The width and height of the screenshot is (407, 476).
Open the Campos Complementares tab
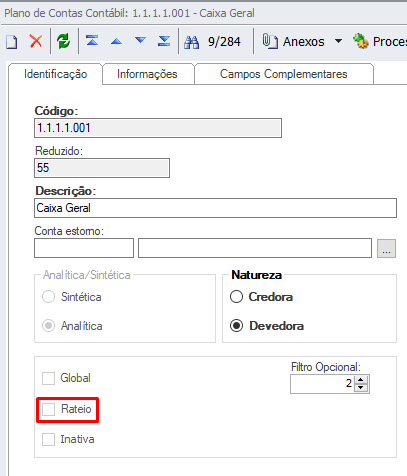284,74
